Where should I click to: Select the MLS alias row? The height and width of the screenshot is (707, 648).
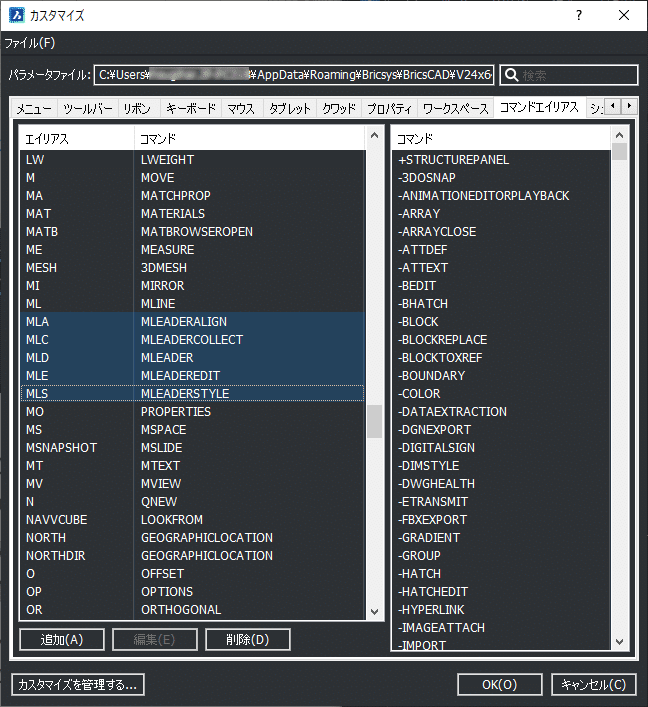pos(193,394)
